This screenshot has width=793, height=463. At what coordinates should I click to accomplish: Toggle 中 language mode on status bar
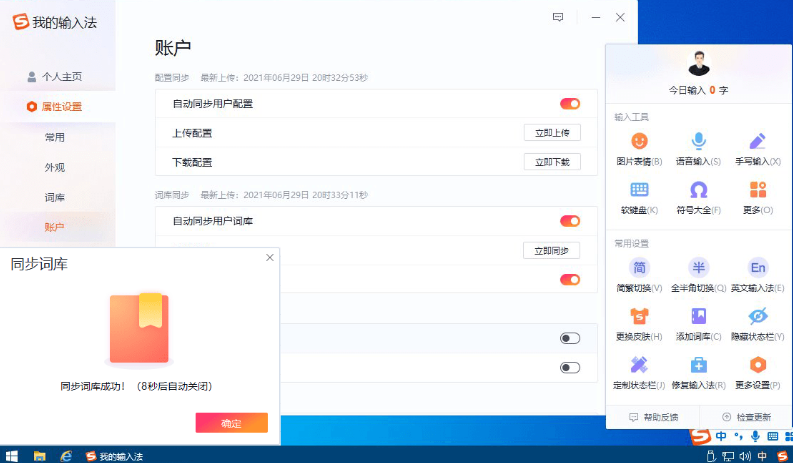[721, 436]
